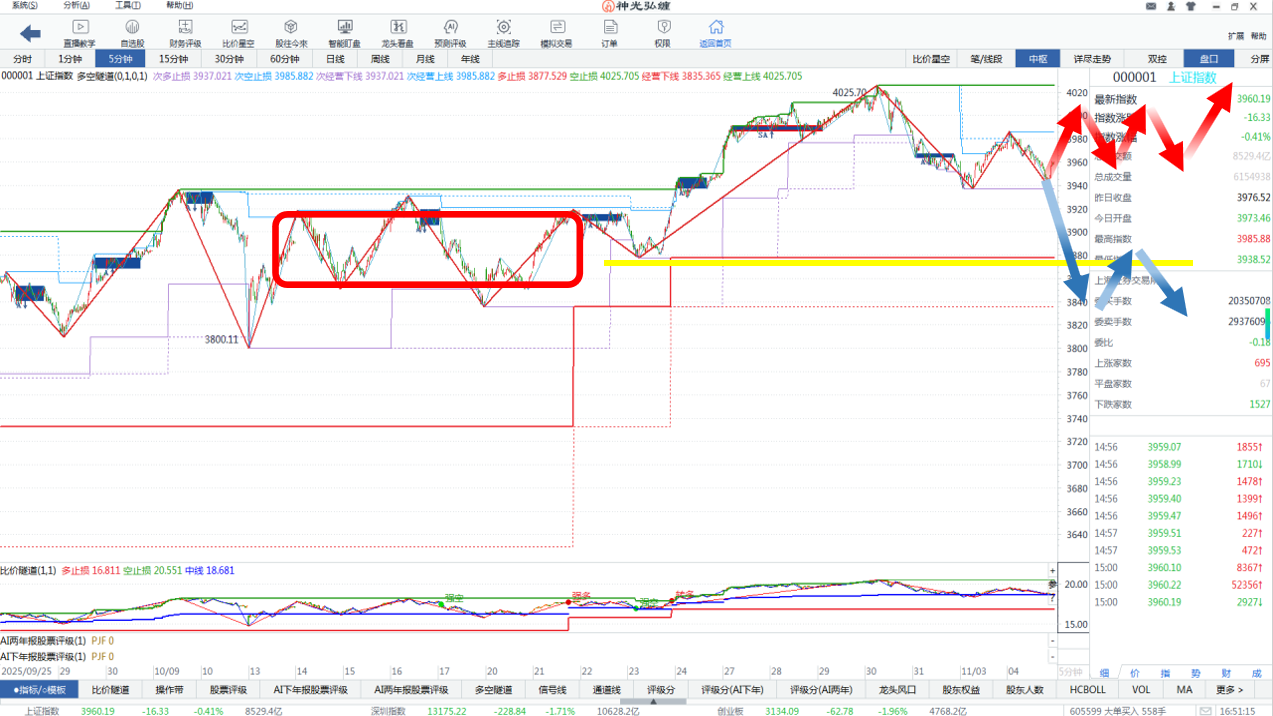Open the 直播教学 live teaching icon
This screenshot has width=1273, height=716.
pyautogui.click(x=80, y=33)
